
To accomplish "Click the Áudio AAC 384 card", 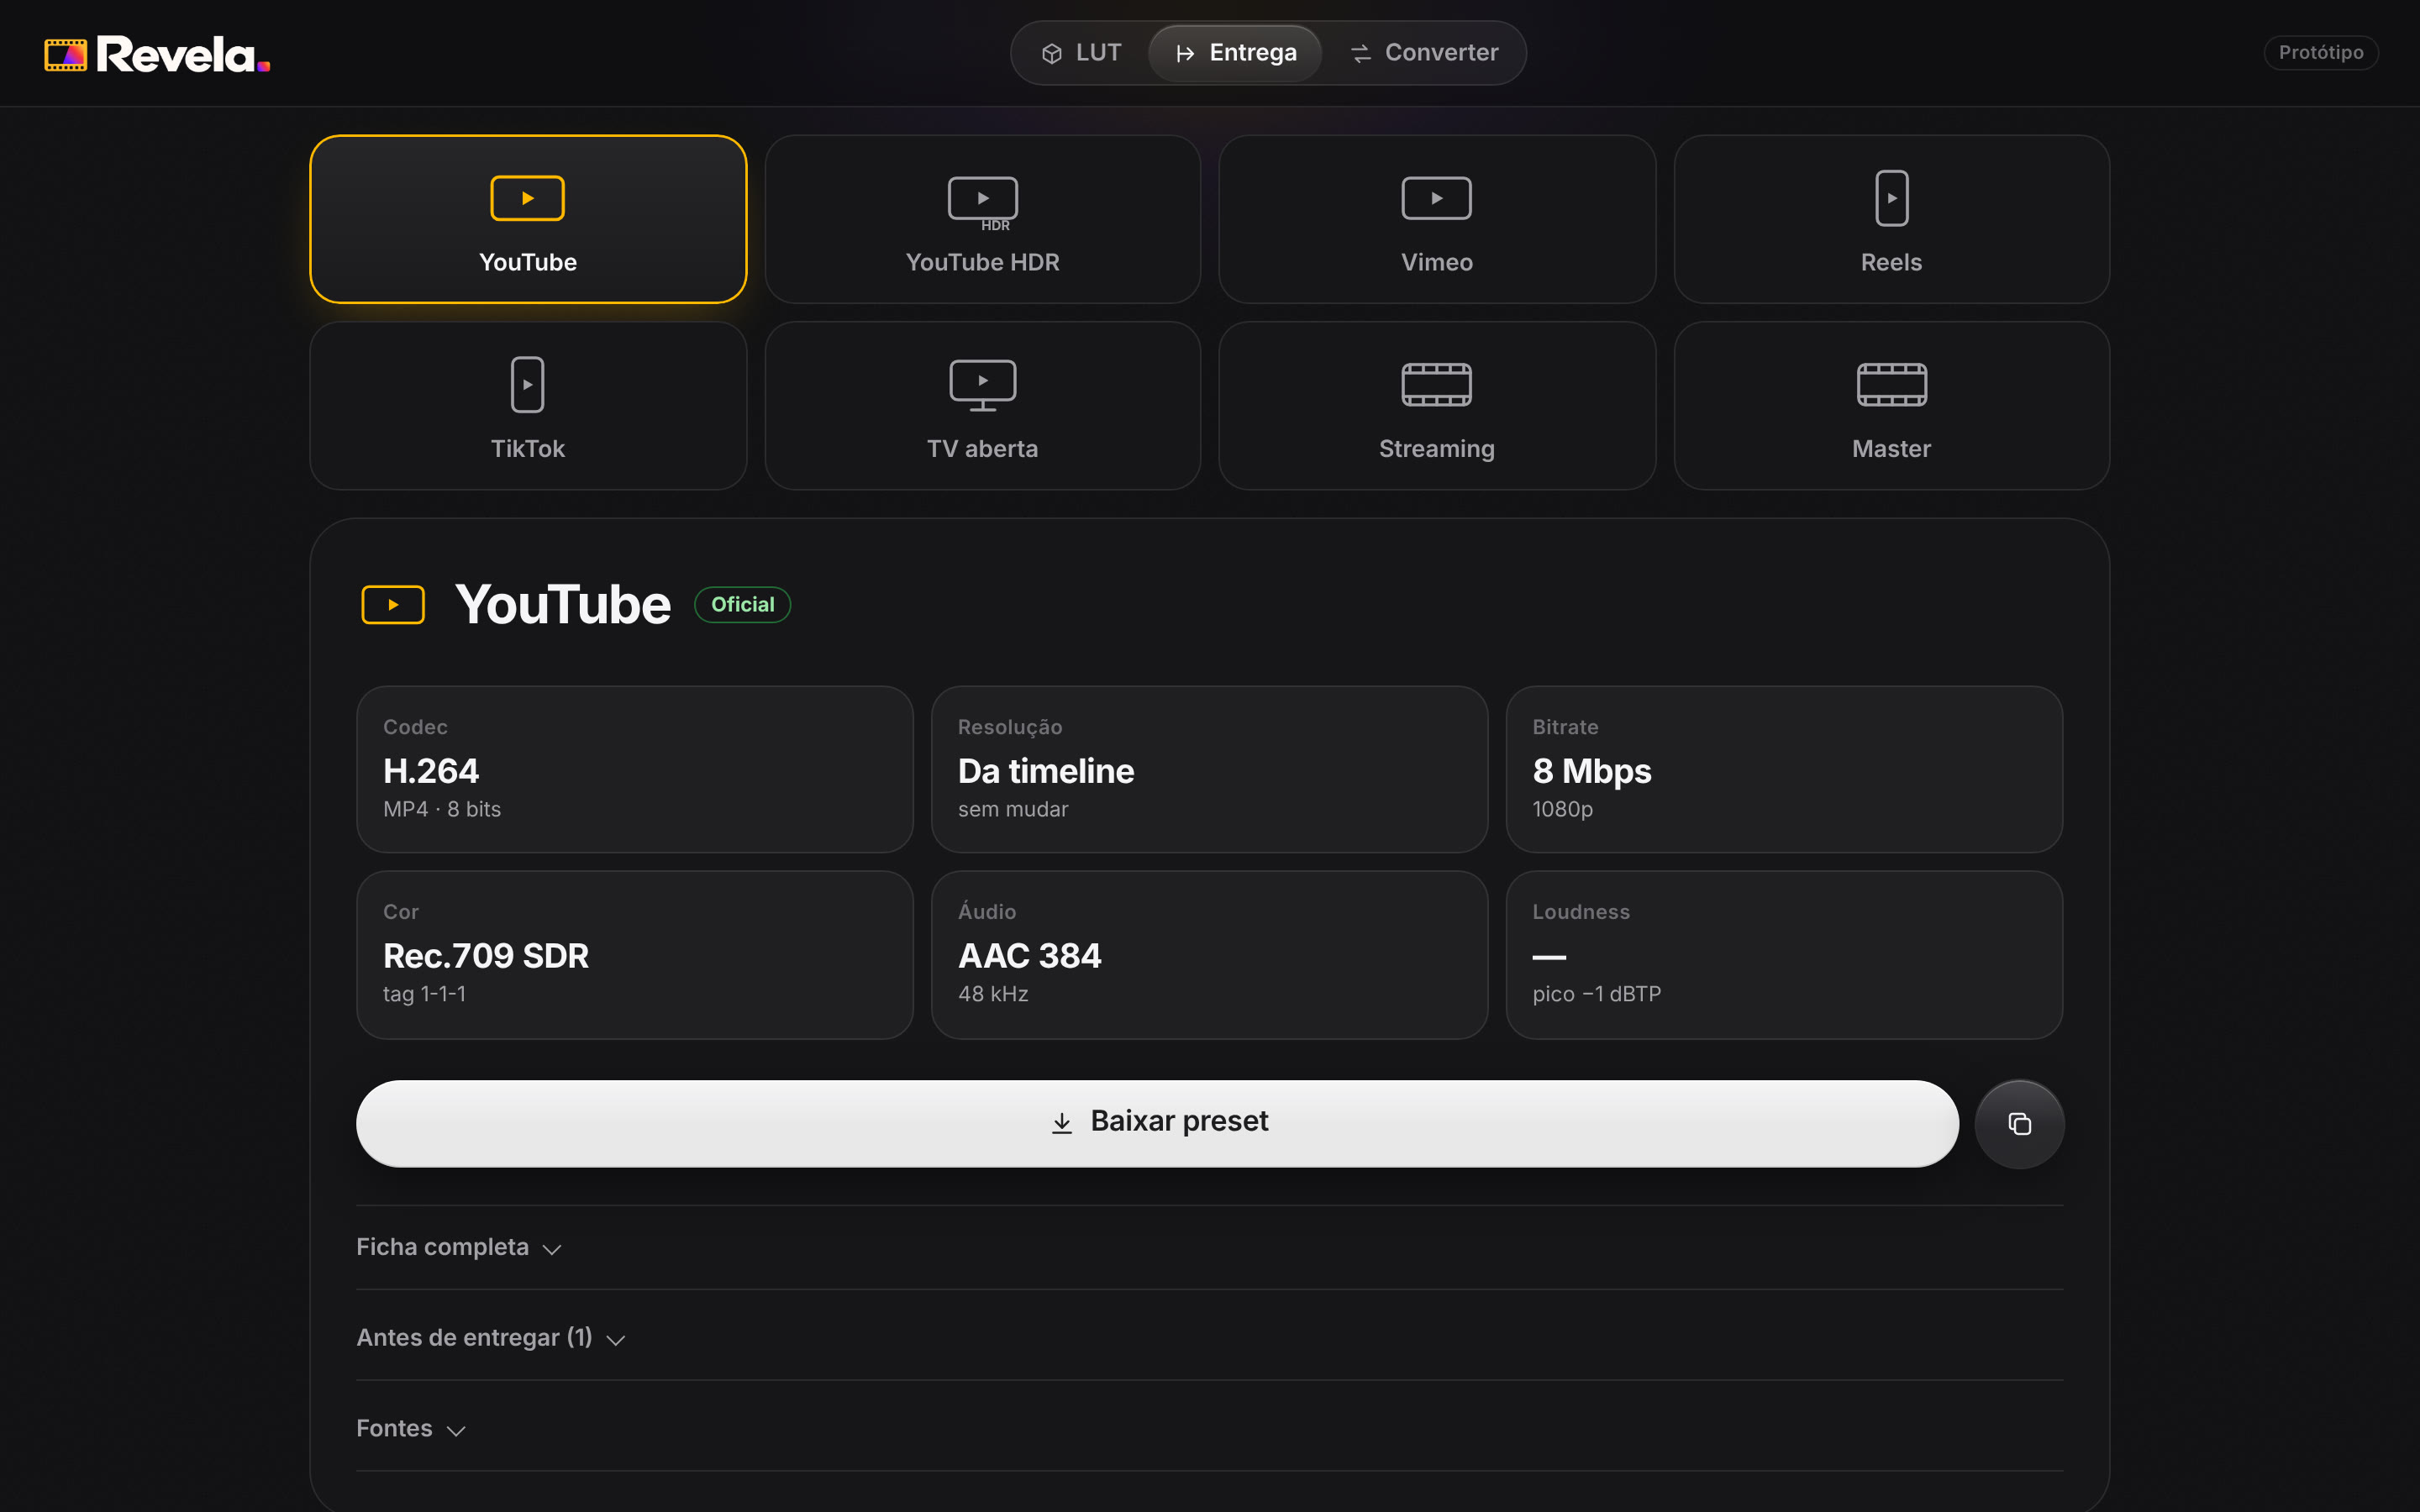I will [x=1209, y=955].
